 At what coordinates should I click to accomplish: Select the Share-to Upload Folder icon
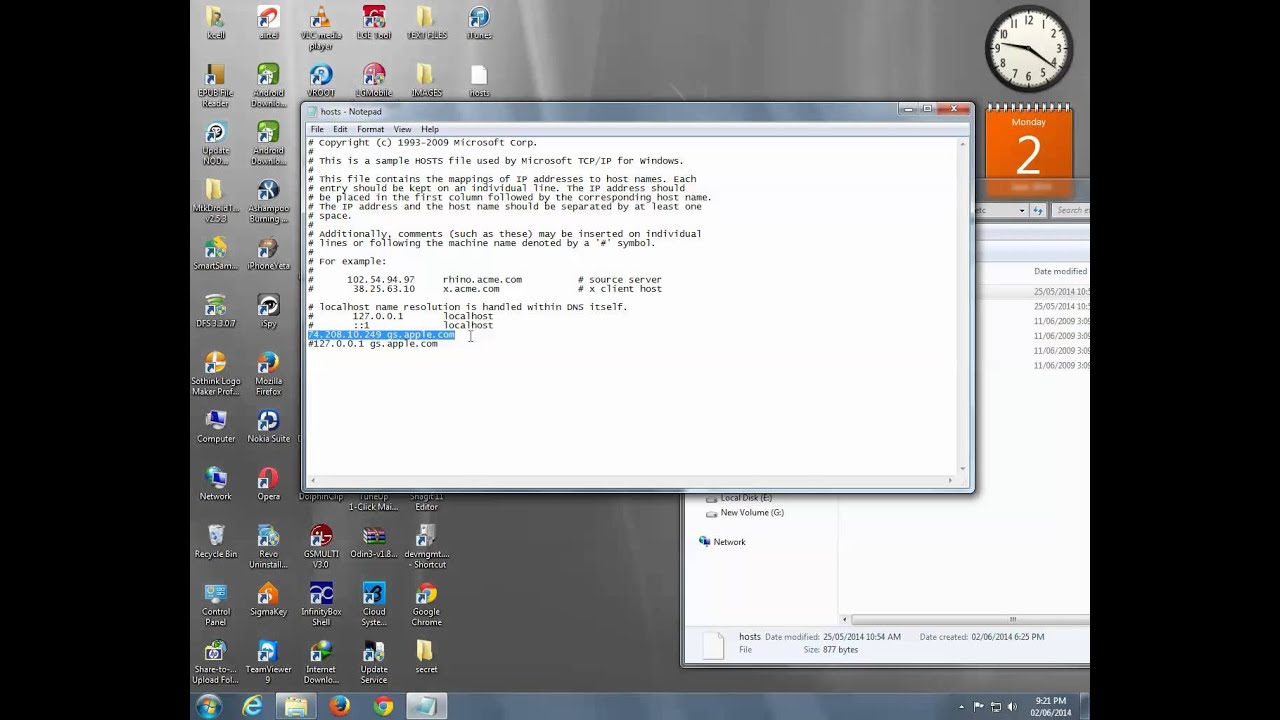pos(215,662)
